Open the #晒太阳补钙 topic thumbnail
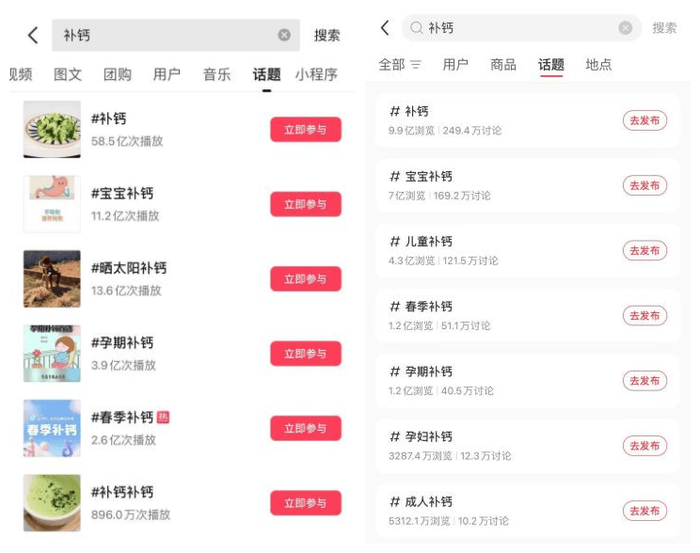 pos(52,279)
